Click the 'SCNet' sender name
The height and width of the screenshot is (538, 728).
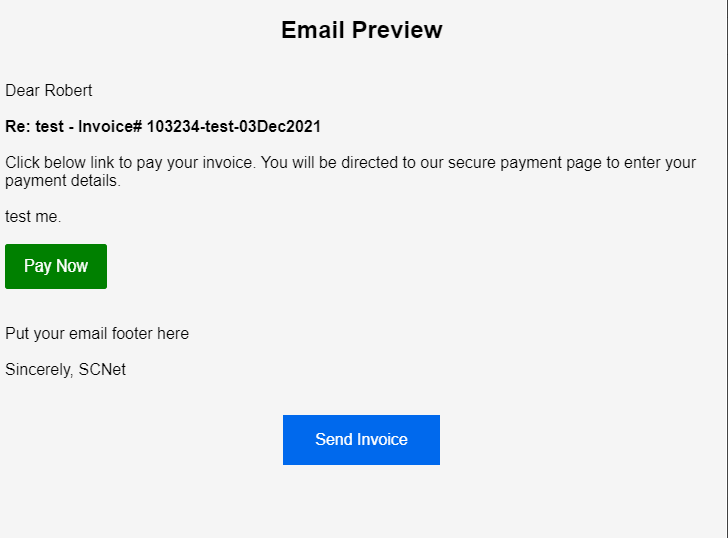pyautogui.click(x=102, y=370)
